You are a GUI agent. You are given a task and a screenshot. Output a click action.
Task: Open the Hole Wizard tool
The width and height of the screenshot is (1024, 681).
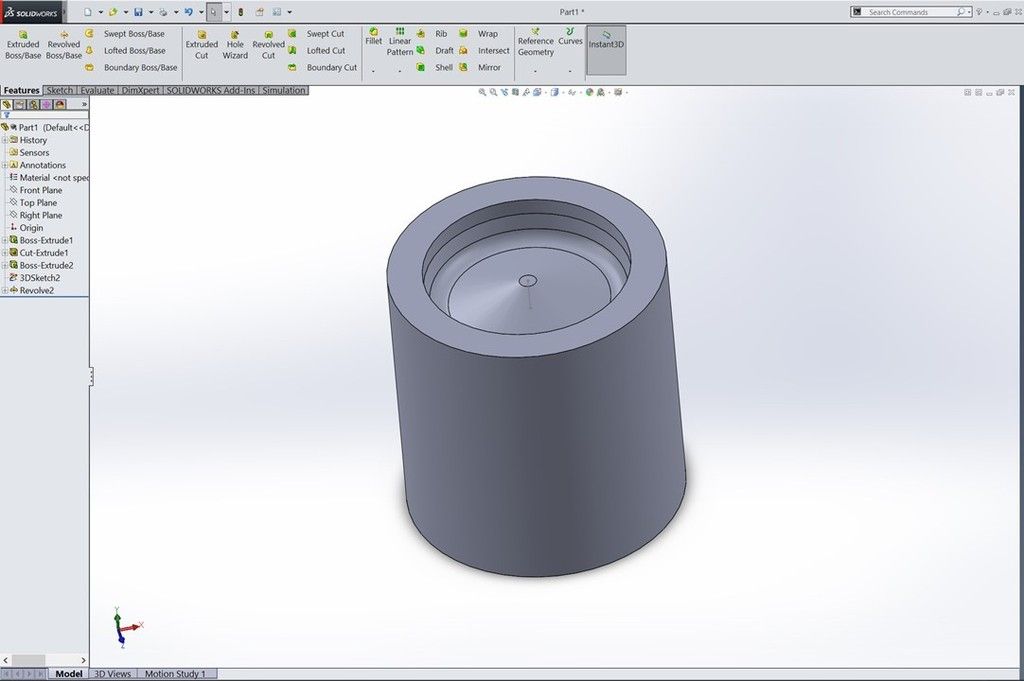tap(235, 45)
